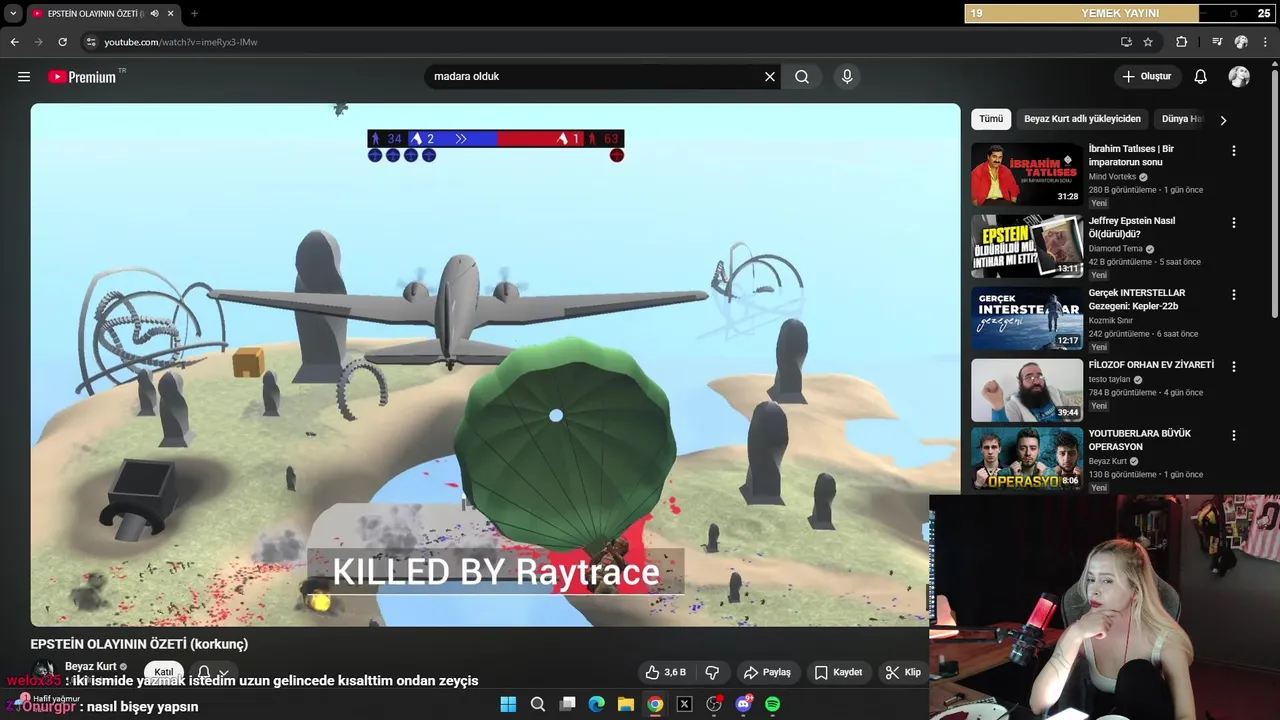Viewport: 1280px width, 720px height.
Task: Open YouTube notifications bell
Action: 1201,76
